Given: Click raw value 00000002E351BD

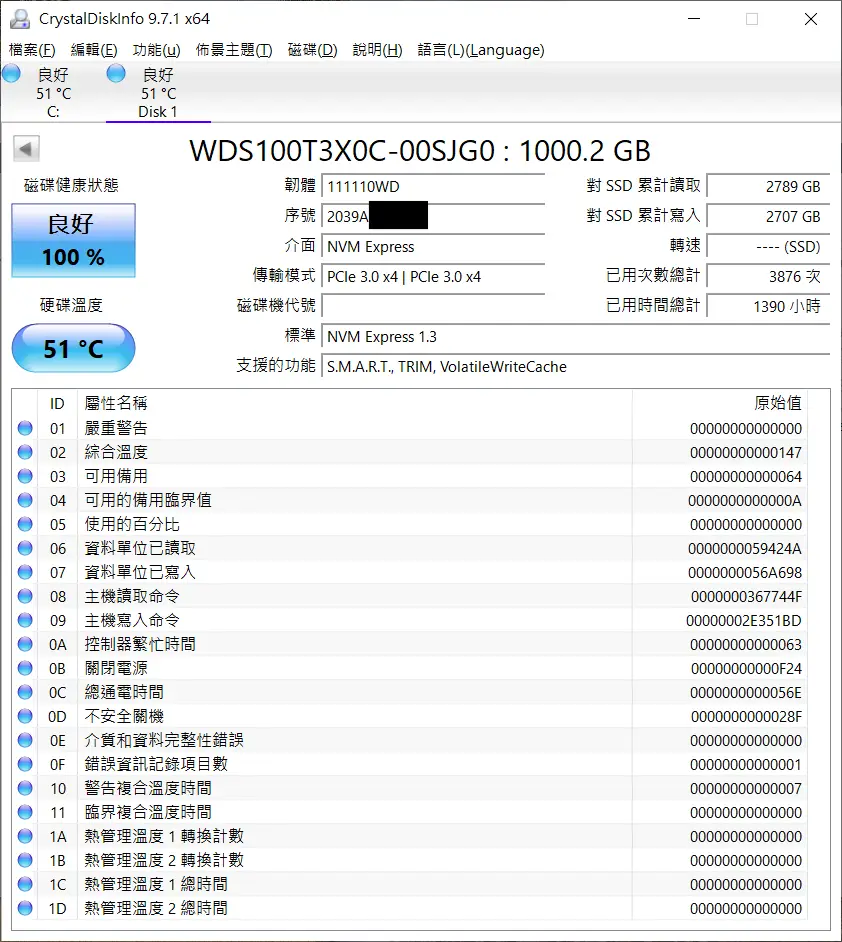Looking at the screenshot, I should pyautogui.click(x=744, y=621).
